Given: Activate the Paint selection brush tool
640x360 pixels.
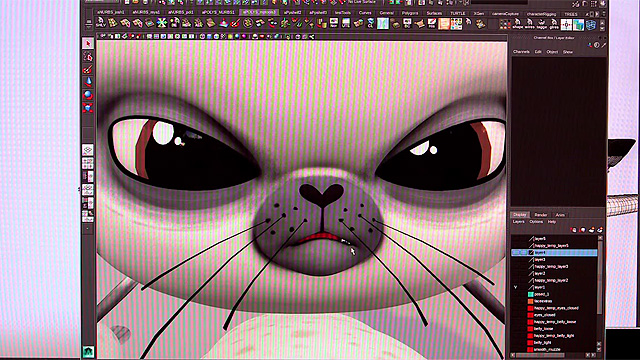Looking at the screenshot, I should pyautogui.click(x=88, y=69).
